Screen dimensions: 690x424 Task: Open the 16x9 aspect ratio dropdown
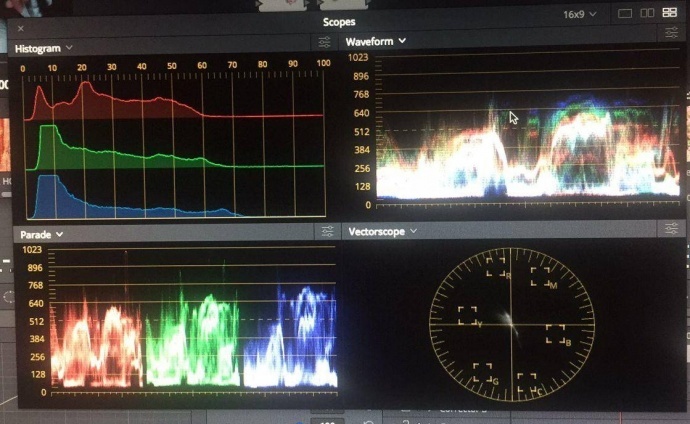click(580, 14)
